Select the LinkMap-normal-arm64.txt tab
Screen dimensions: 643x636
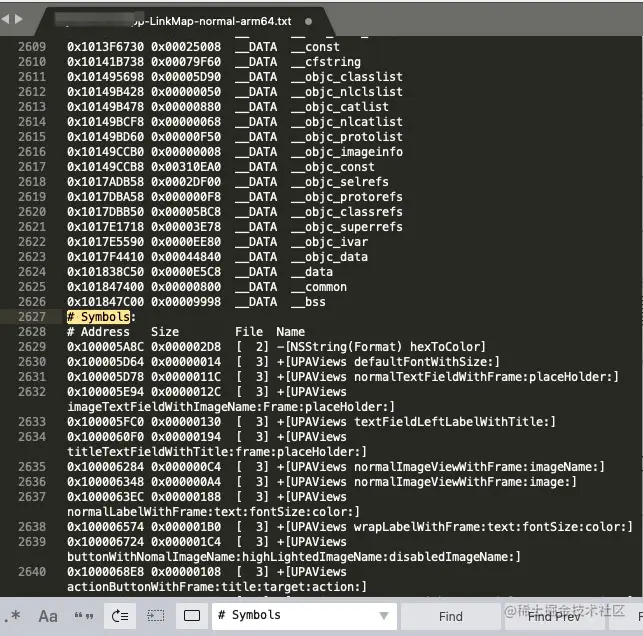tap(185, 21)
